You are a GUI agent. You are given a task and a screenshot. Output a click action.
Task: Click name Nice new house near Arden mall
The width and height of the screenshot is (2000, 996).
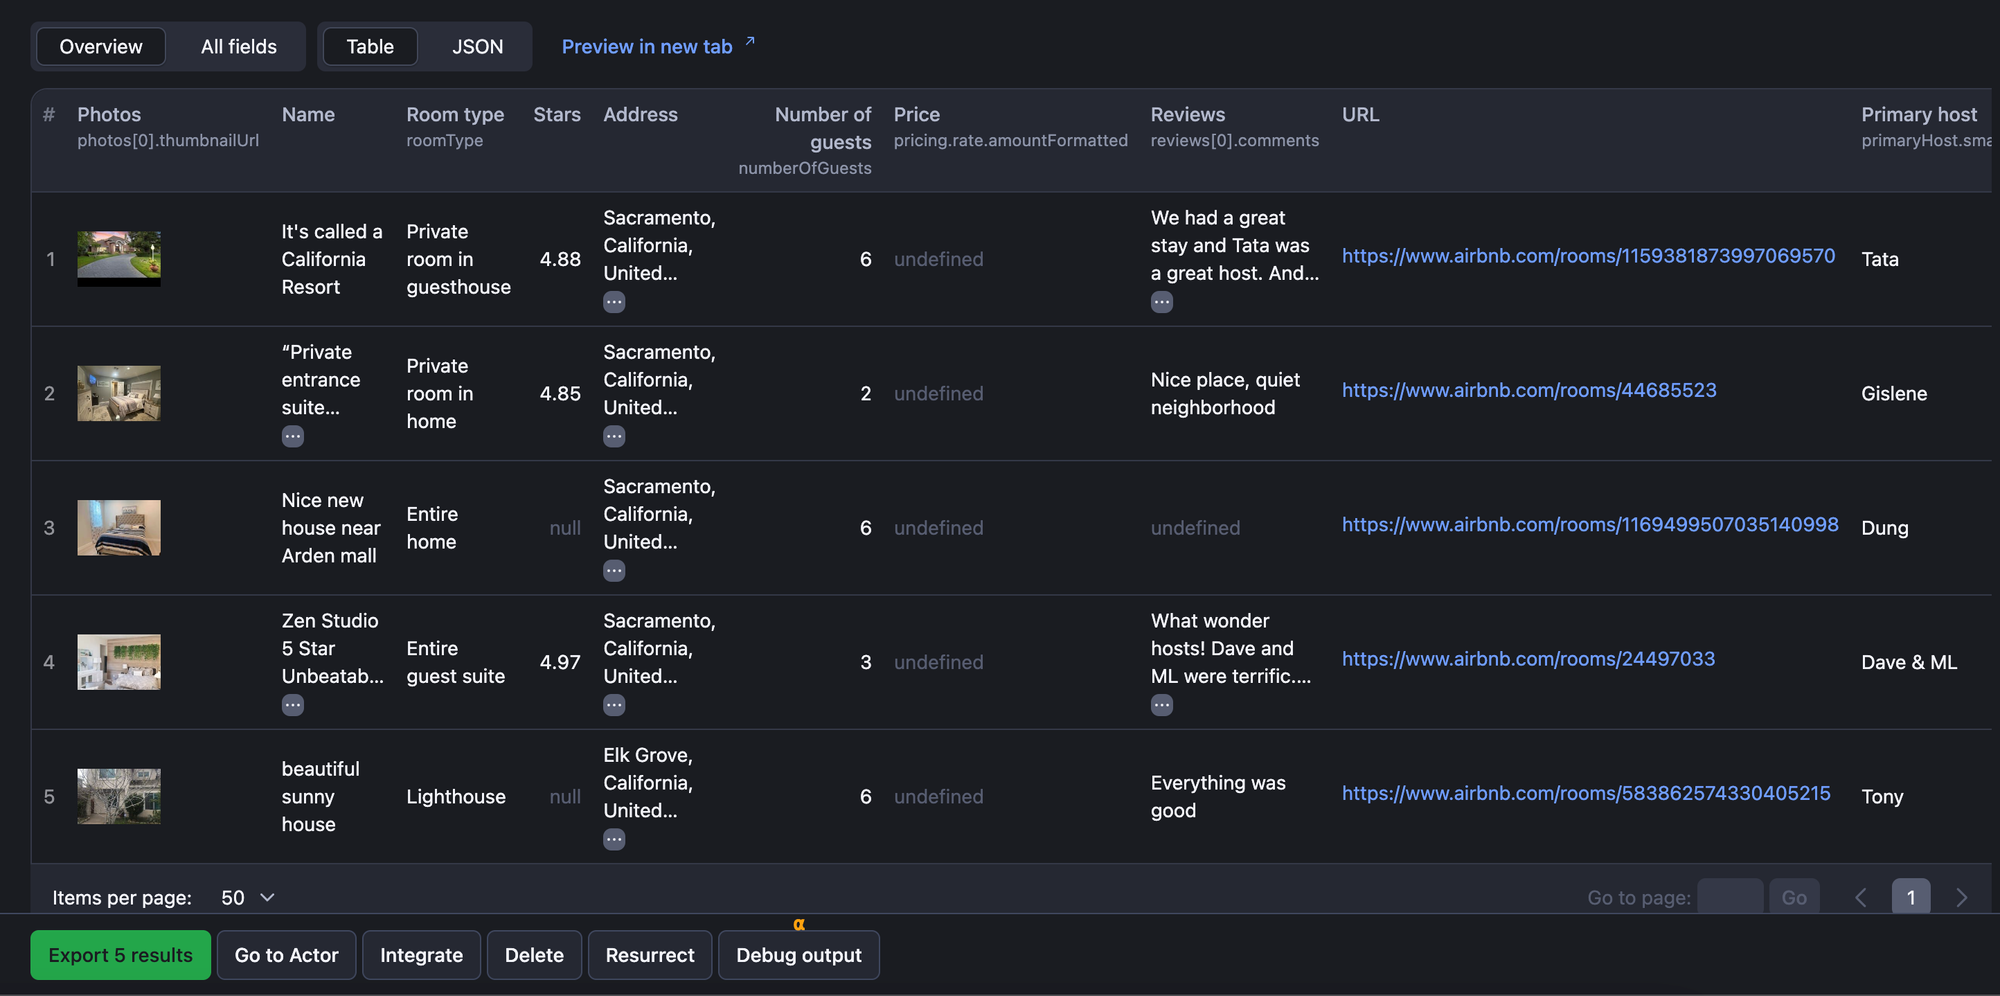331,528
